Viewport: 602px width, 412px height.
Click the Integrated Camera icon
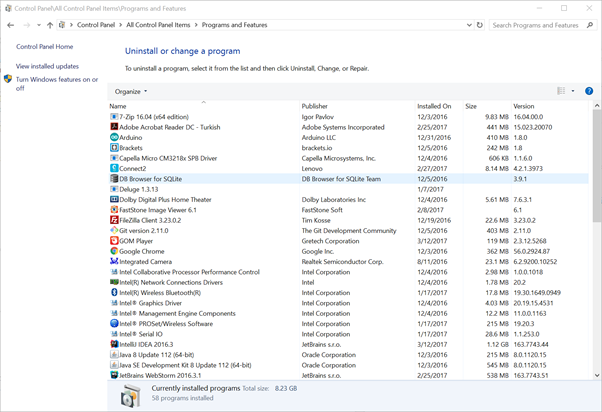click(114, 261)
